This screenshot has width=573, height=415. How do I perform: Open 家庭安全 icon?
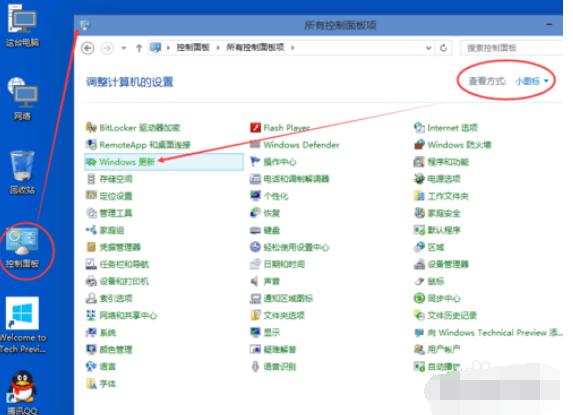(x=419, y=213)
